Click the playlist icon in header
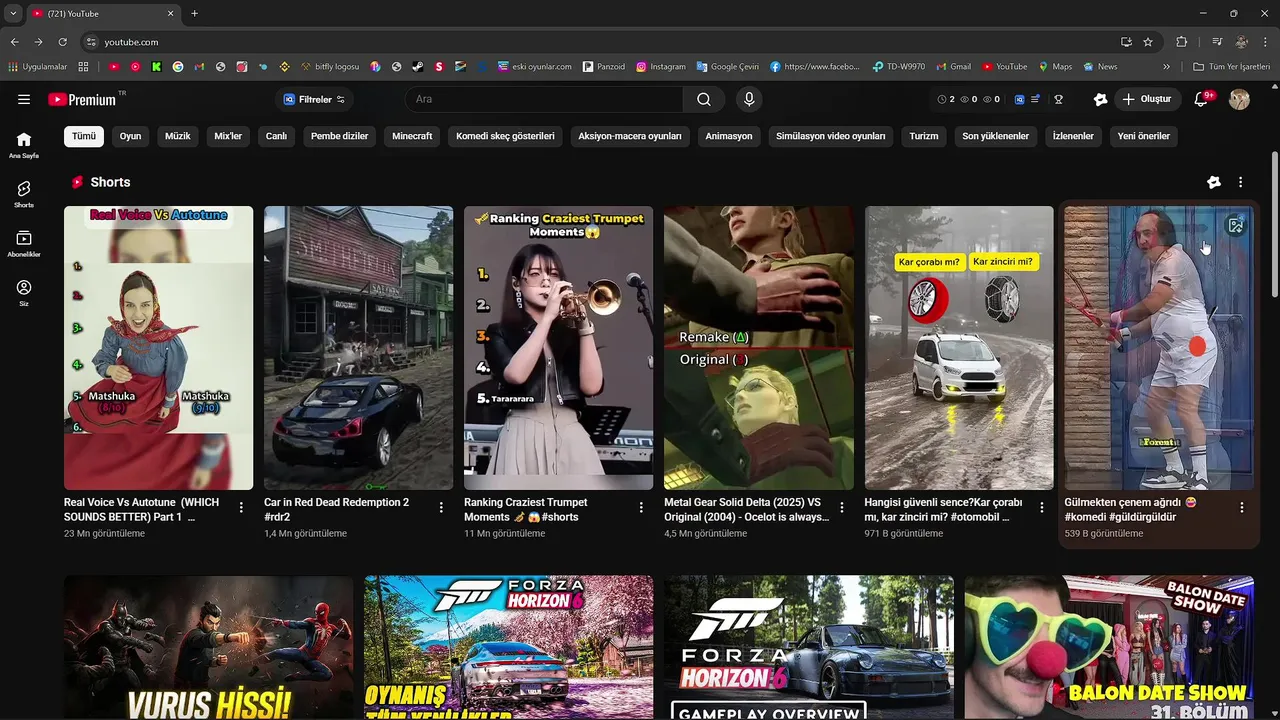The image size is (1280, 720). (x=1036, y=99)
